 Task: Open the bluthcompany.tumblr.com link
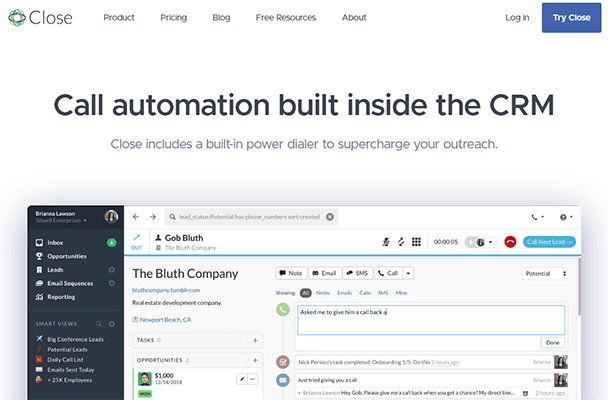(x=166, y=290)
